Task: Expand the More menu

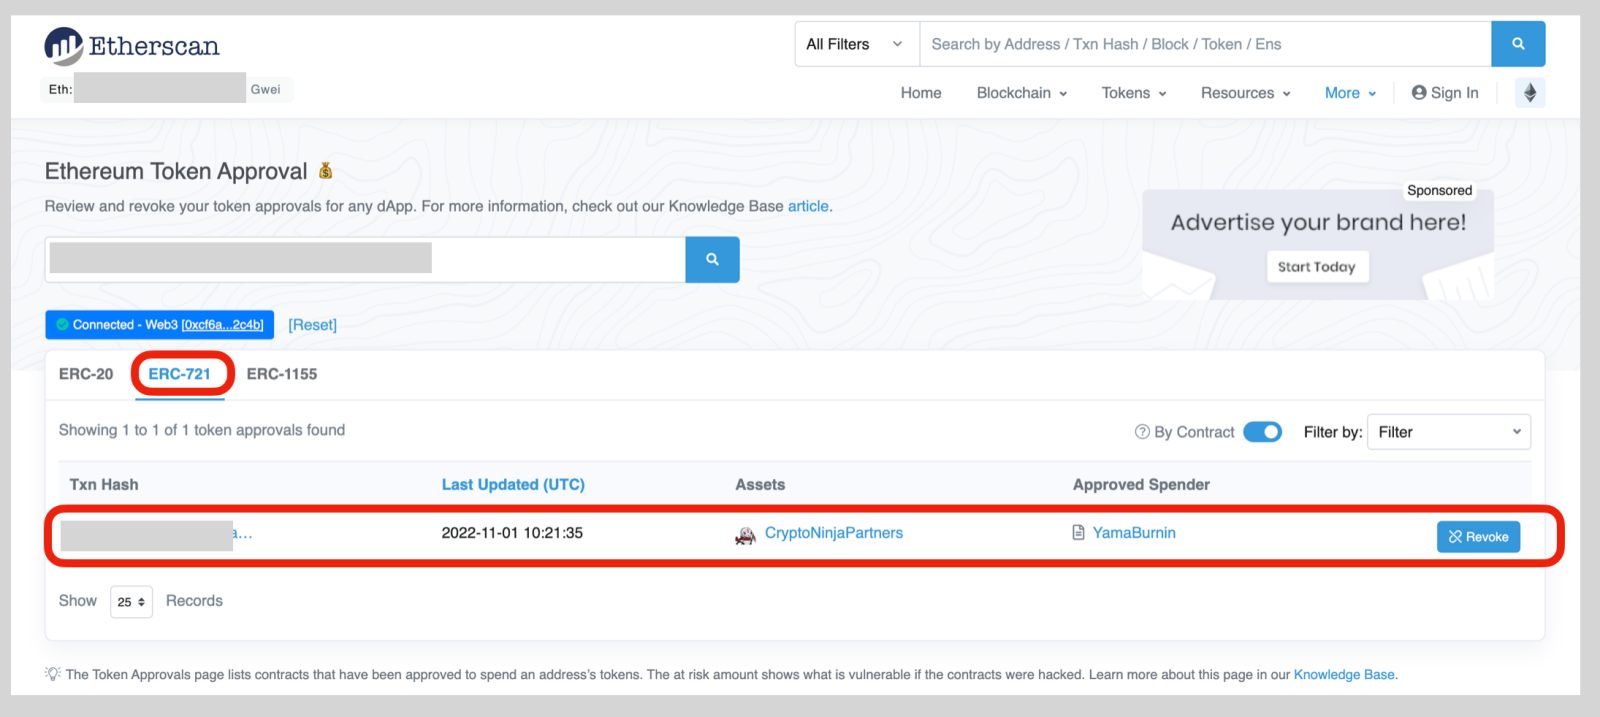Action: (1350, 93)
